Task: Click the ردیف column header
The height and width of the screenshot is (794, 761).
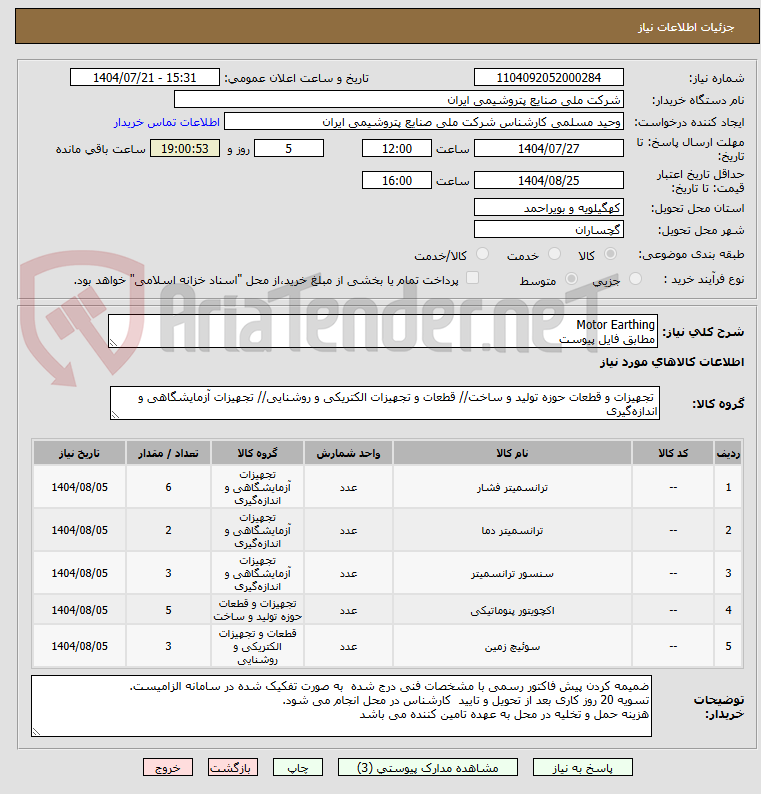Action: coord(728,453)
